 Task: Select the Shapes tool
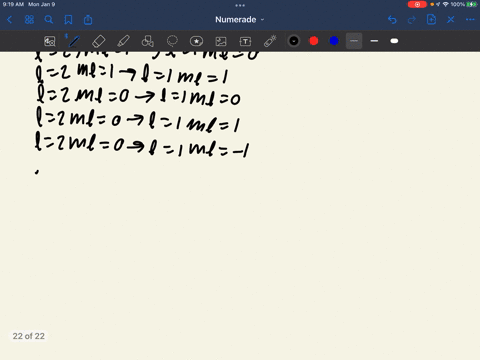[148, 41]
